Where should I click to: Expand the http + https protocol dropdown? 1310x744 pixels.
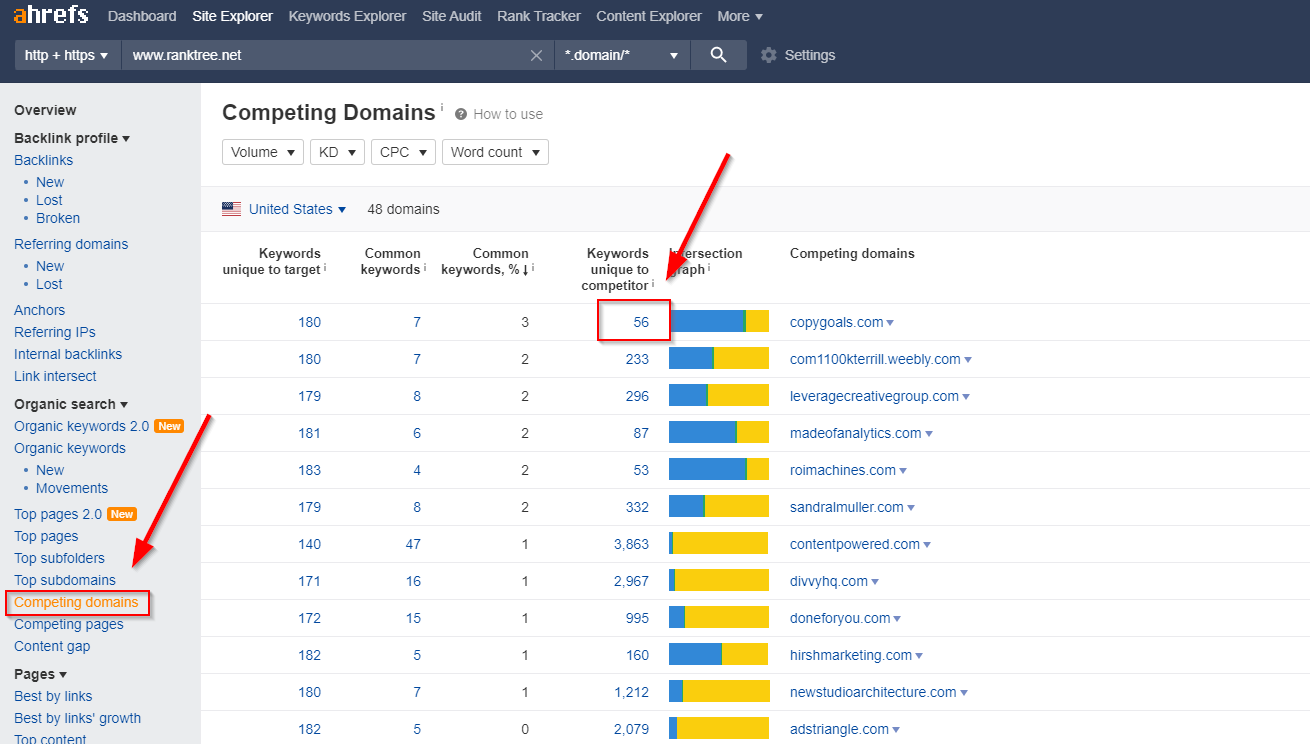pyautogui.click(x=66, y=55)
